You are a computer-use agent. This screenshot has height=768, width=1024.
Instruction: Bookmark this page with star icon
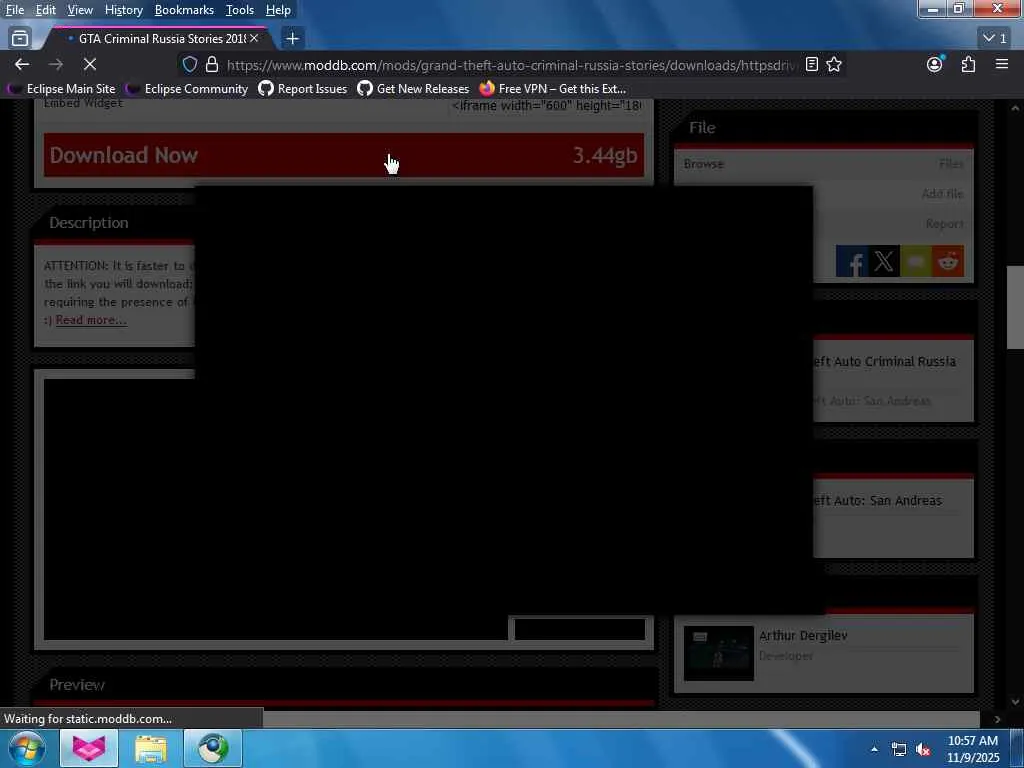[834, 64]
